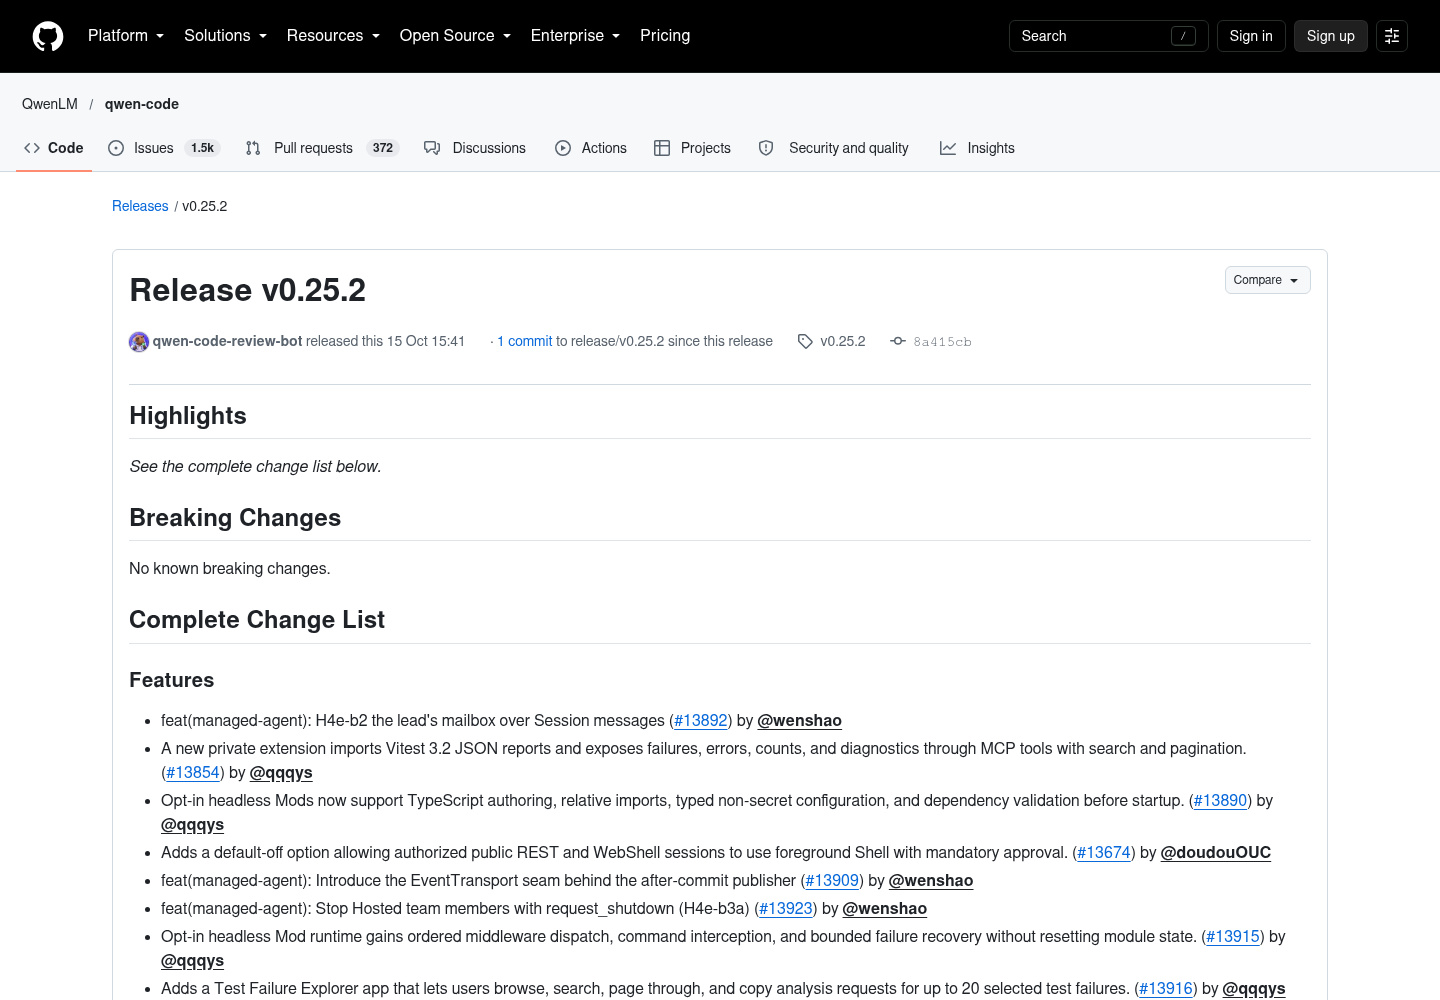Viewport: 1440px width, 1000px height.
Task: Expand the Enterprise menu
Action: point(575,36)
